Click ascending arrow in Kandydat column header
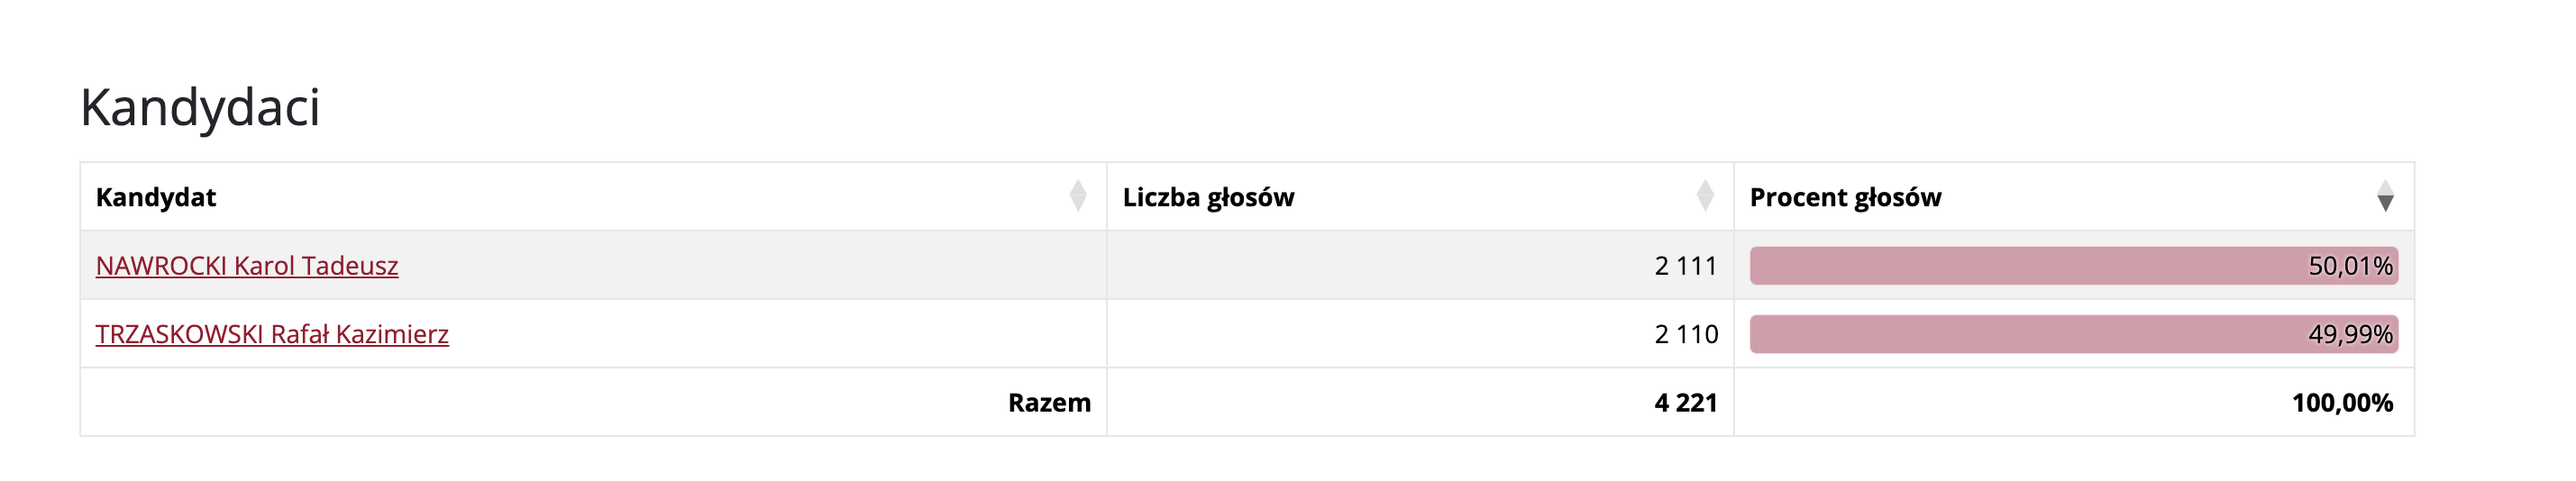This screenshot has width=2576, height=481. (x=1077, y=187)
